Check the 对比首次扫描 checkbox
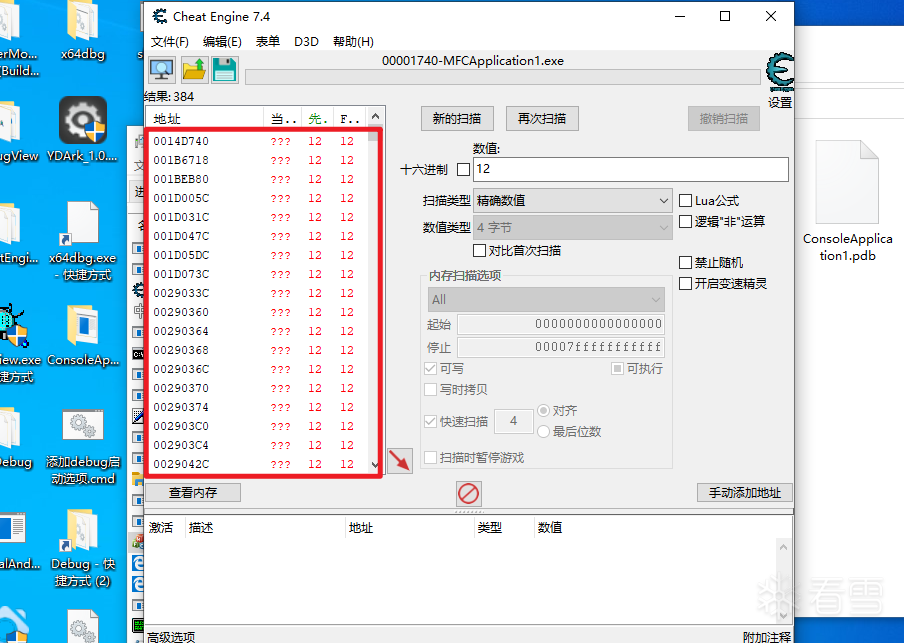Viewport: 904px width, 643px height. (x=479, y=250)
